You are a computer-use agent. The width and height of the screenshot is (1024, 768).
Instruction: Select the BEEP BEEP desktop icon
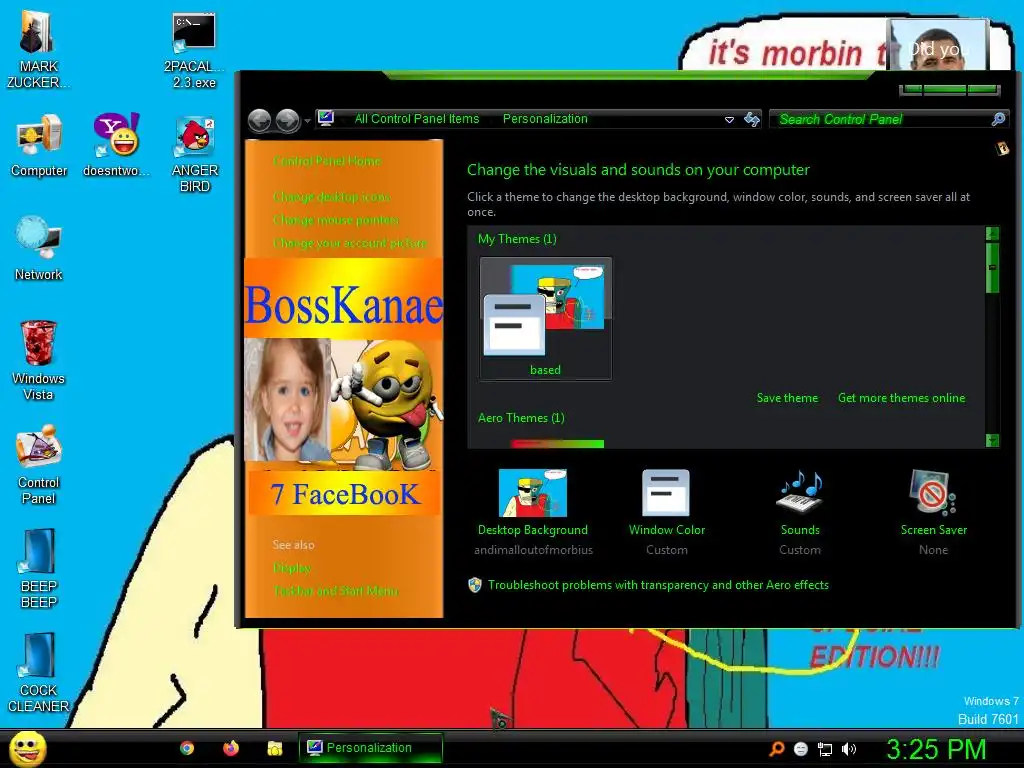39,568
